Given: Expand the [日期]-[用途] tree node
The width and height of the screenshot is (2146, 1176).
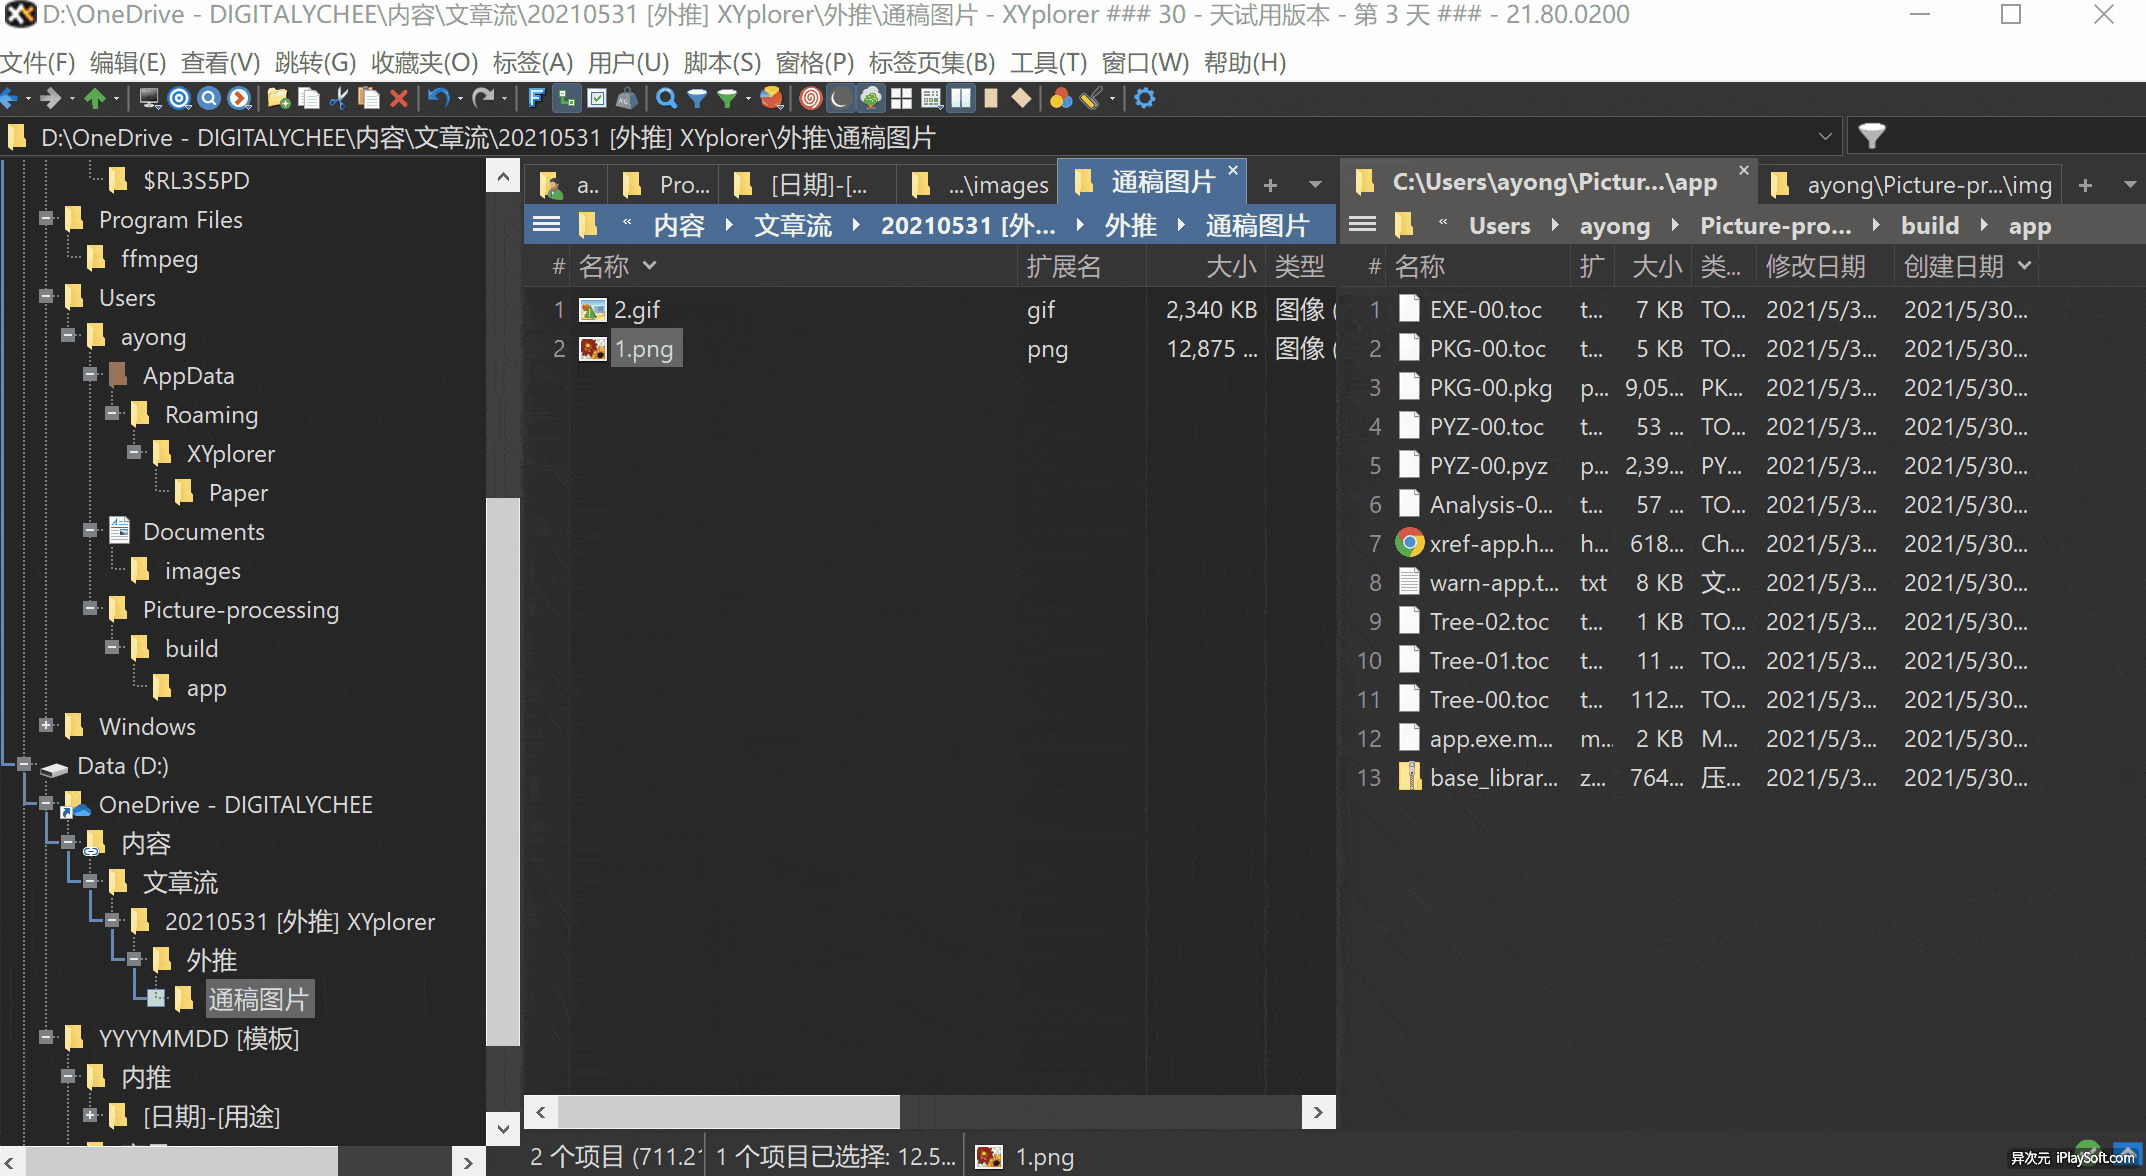Looking at the screenshot, I should (x=90, y=1115).
